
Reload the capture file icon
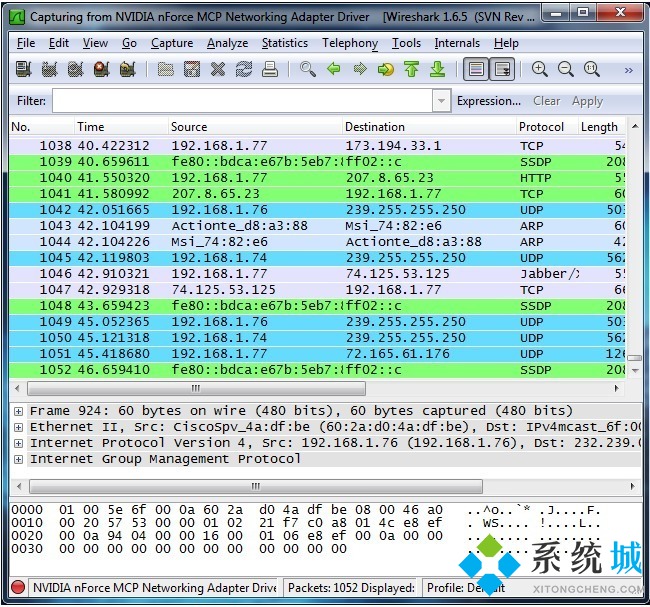click(244, 69)
